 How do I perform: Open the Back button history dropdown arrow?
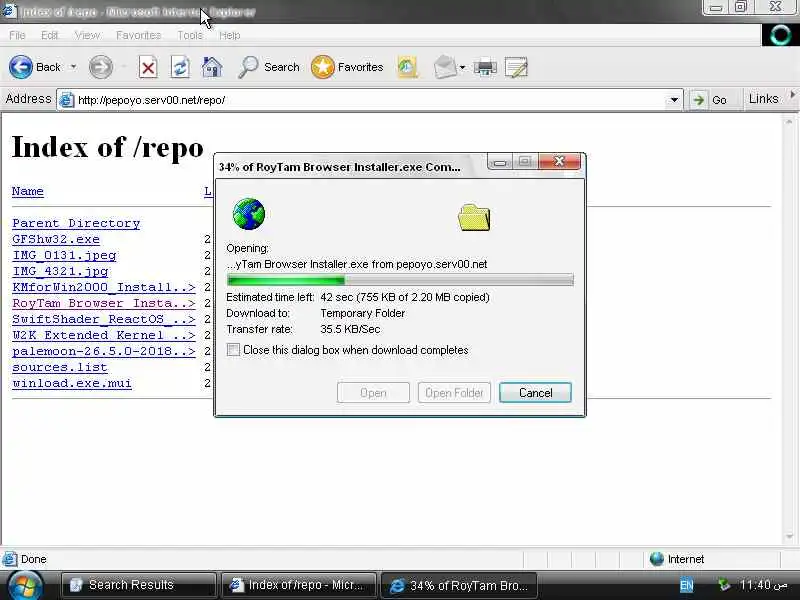73,67
